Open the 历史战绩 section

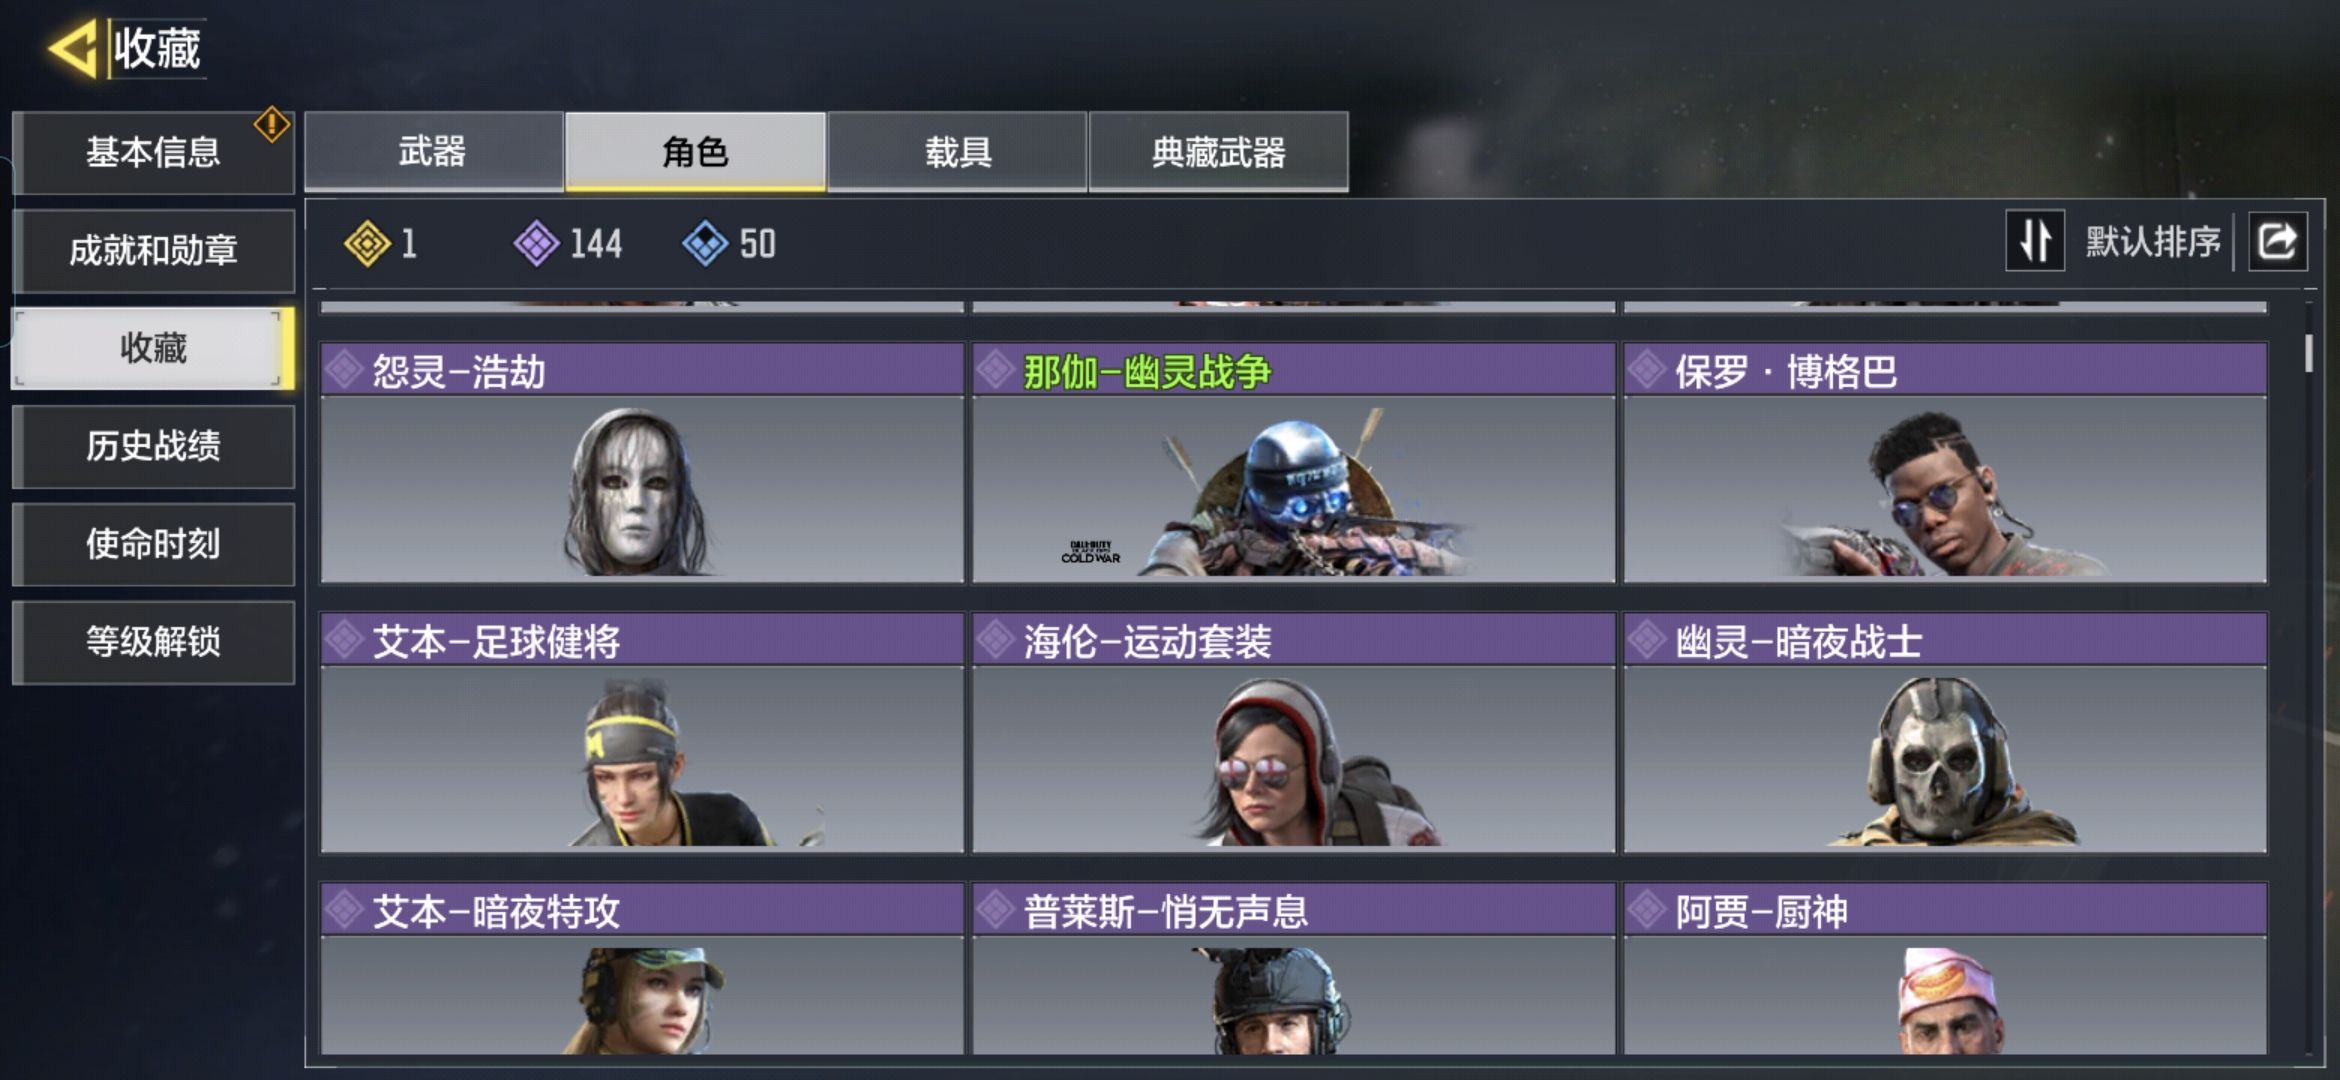153,446
